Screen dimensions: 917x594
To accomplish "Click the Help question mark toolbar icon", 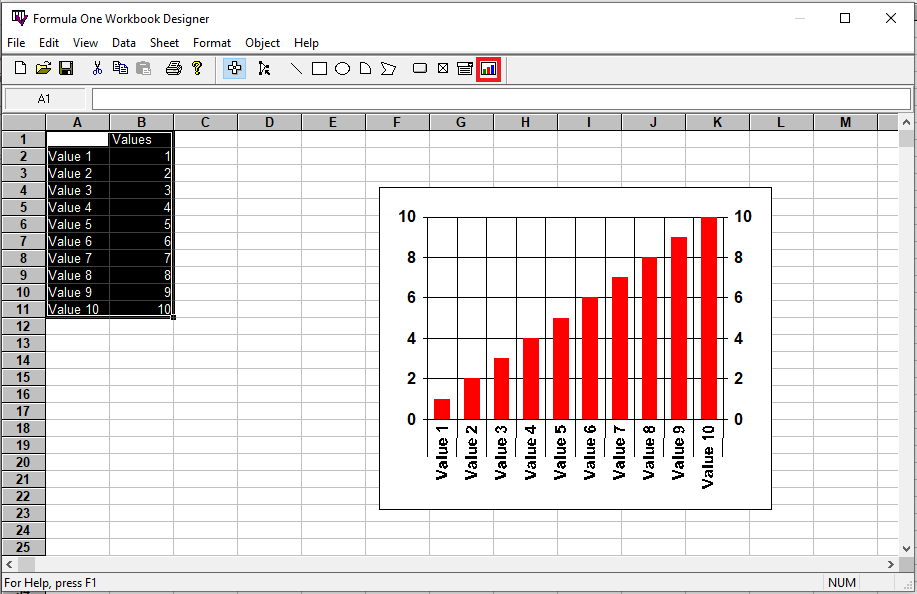I will 197,68.
